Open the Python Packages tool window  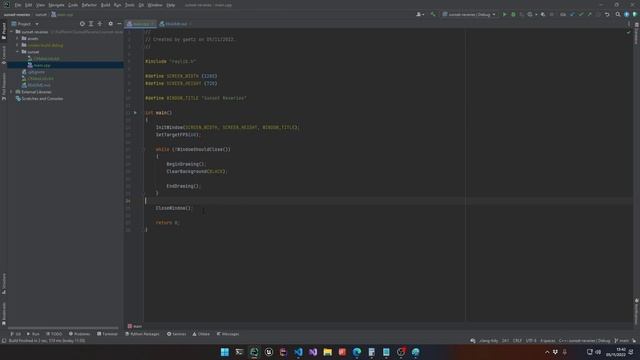(142, 334)
